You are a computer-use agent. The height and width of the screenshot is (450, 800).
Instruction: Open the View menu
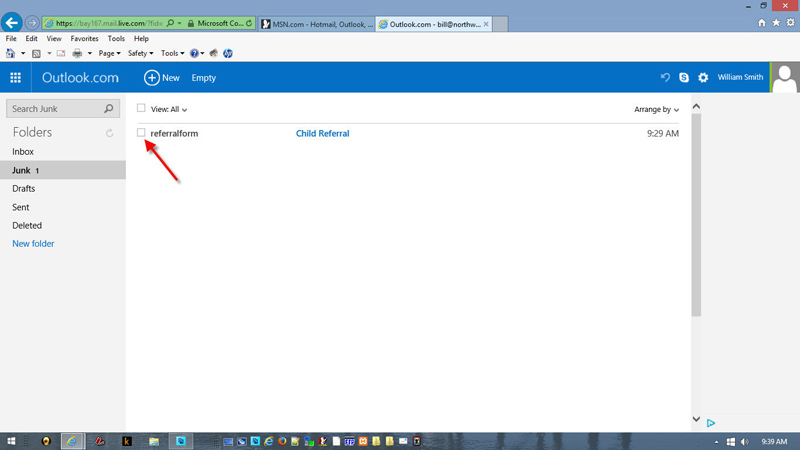(54, 38)
